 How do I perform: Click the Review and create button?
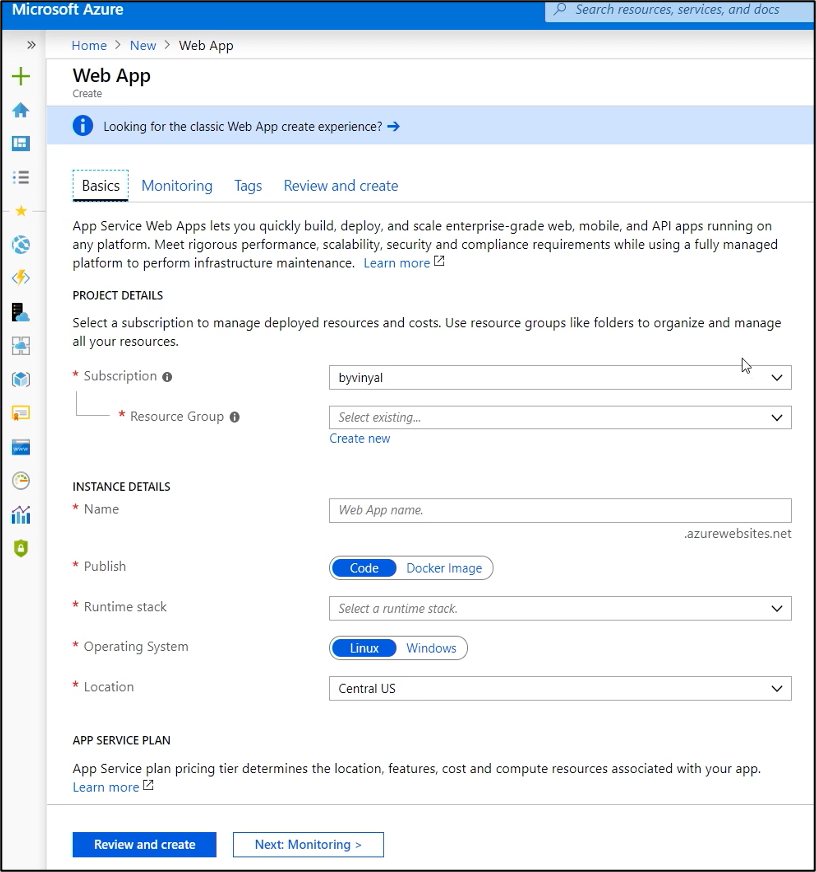[145, 845]
